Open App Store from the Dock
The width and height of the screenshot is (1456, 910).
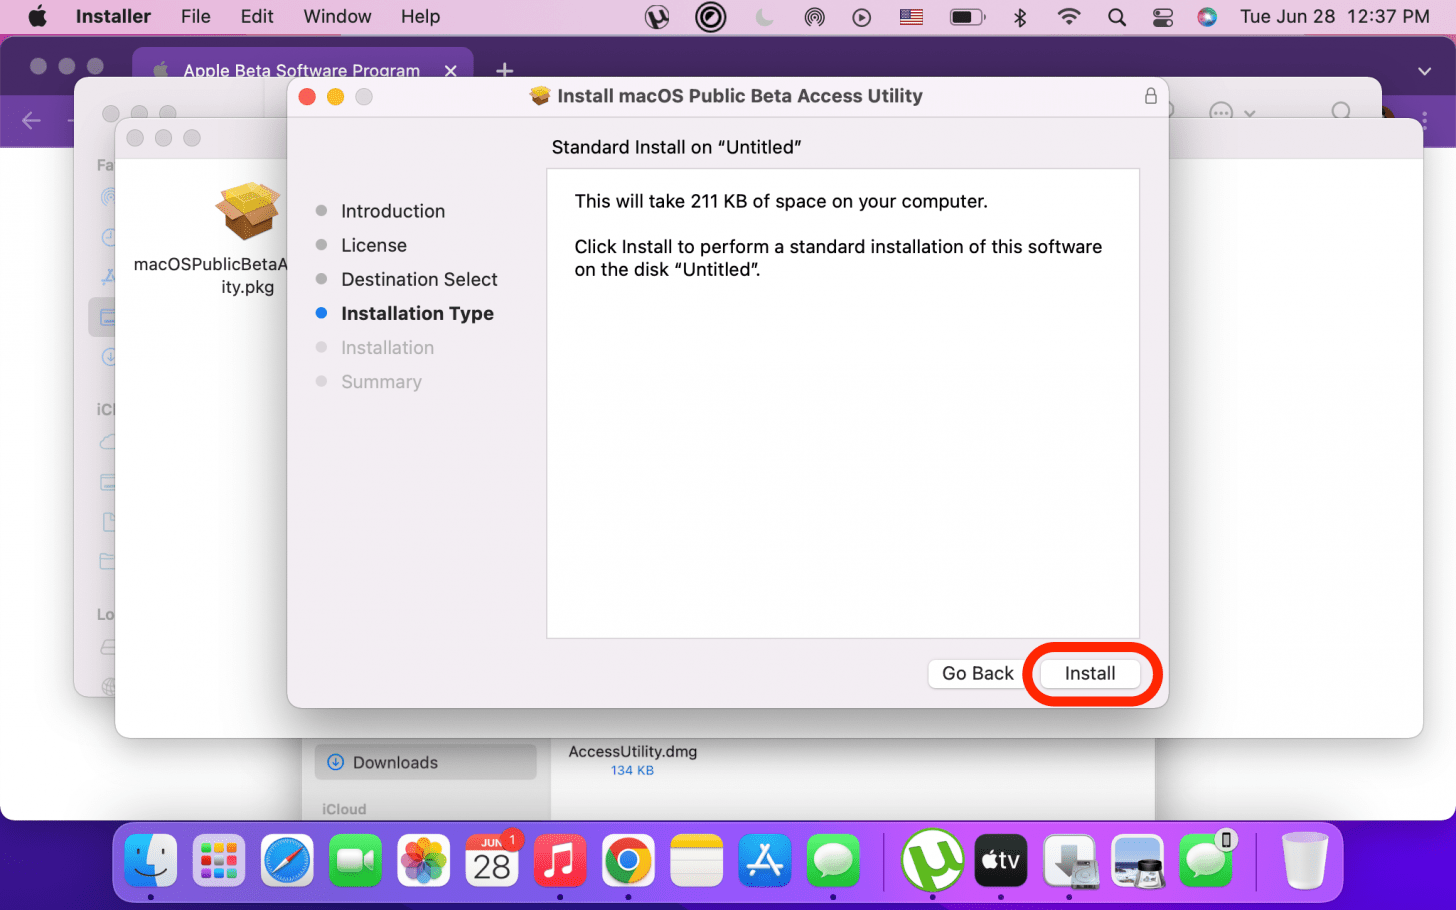click(x=764, y=861)
